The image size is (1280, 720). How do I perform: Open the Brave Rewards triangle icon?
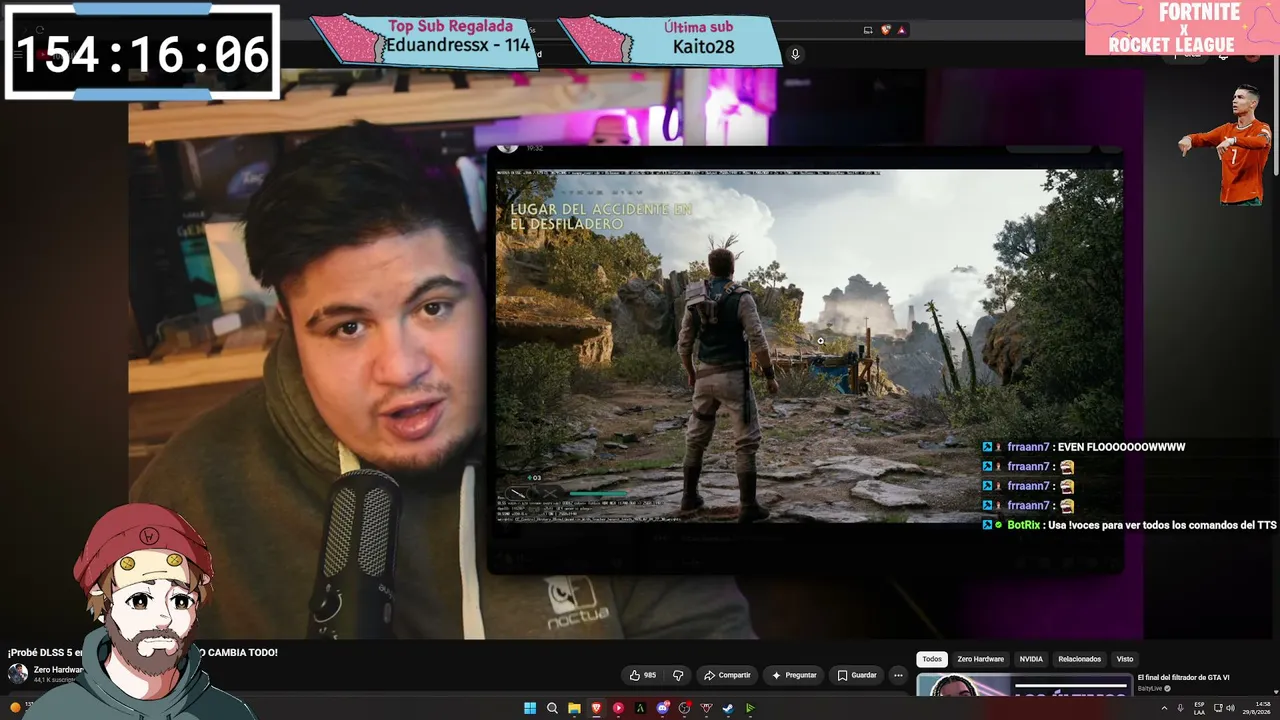(x=901, y=30)
